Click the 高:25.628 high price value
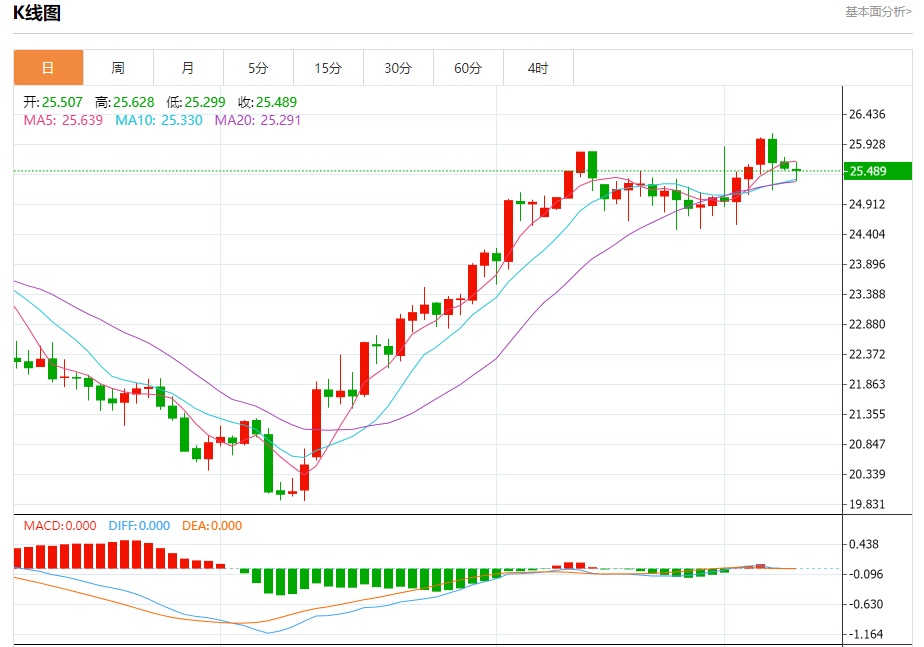The width and height of the screenshot is (924, 647). 125,102
